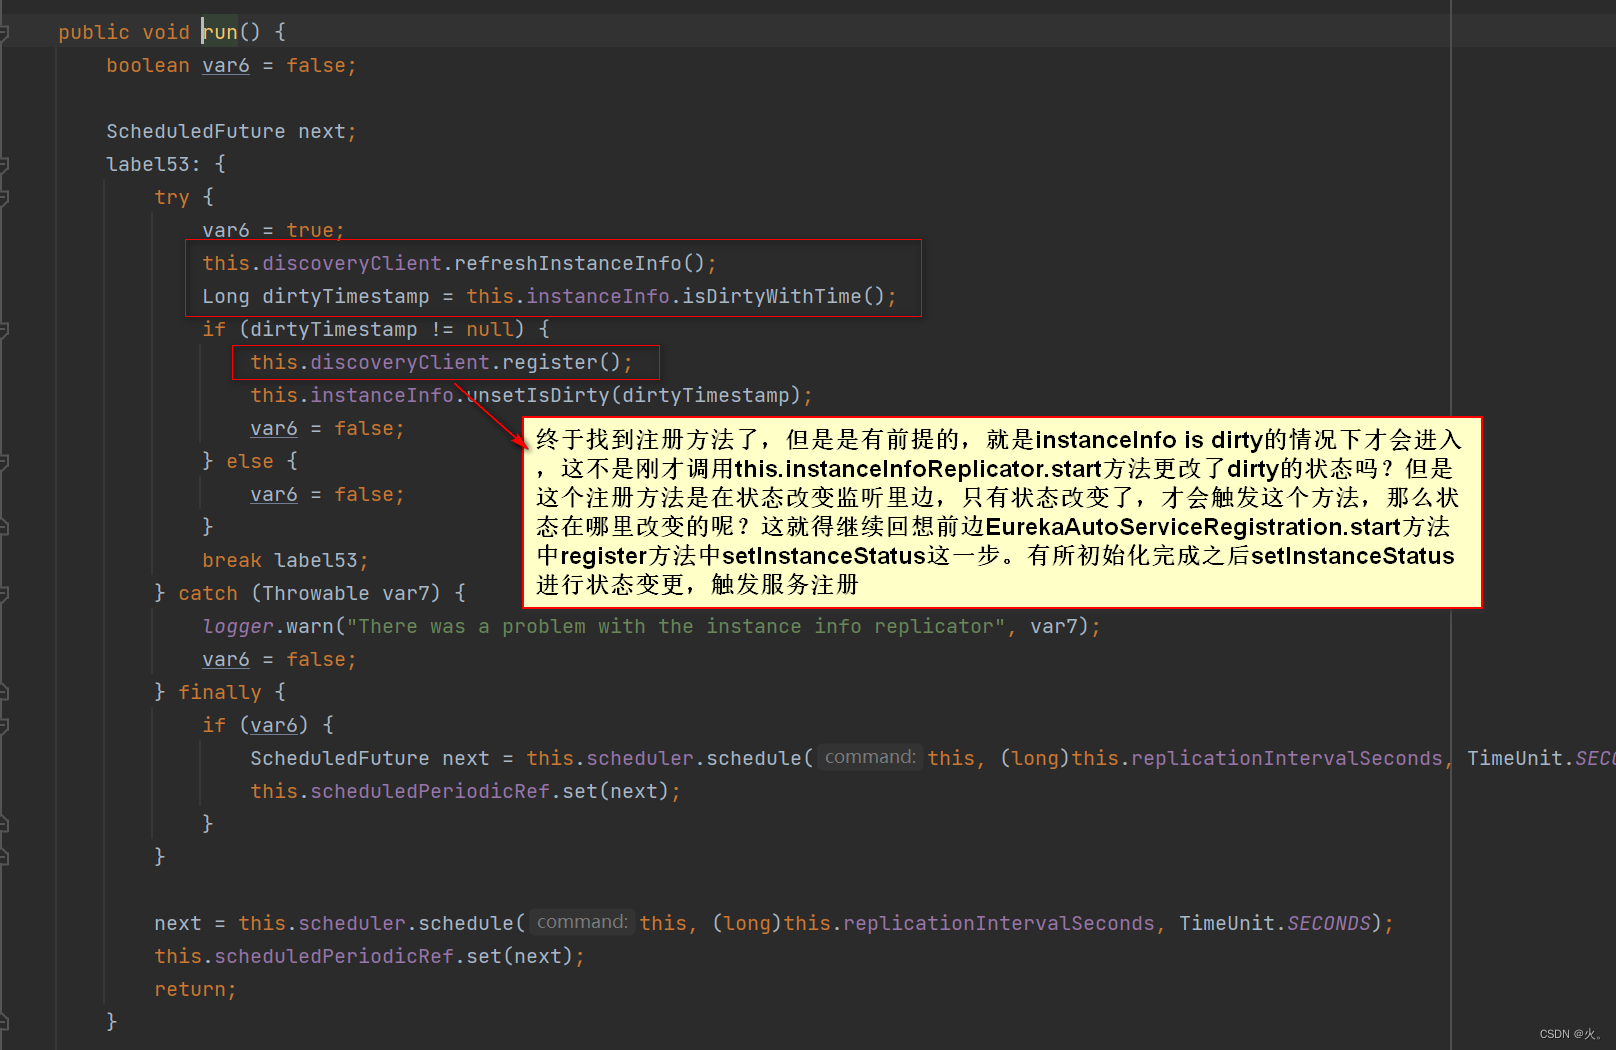The height and width of the screenshot is (1050, 1616).
Task: Collapse the fold marker on the finally line
Action: point(3,693)
